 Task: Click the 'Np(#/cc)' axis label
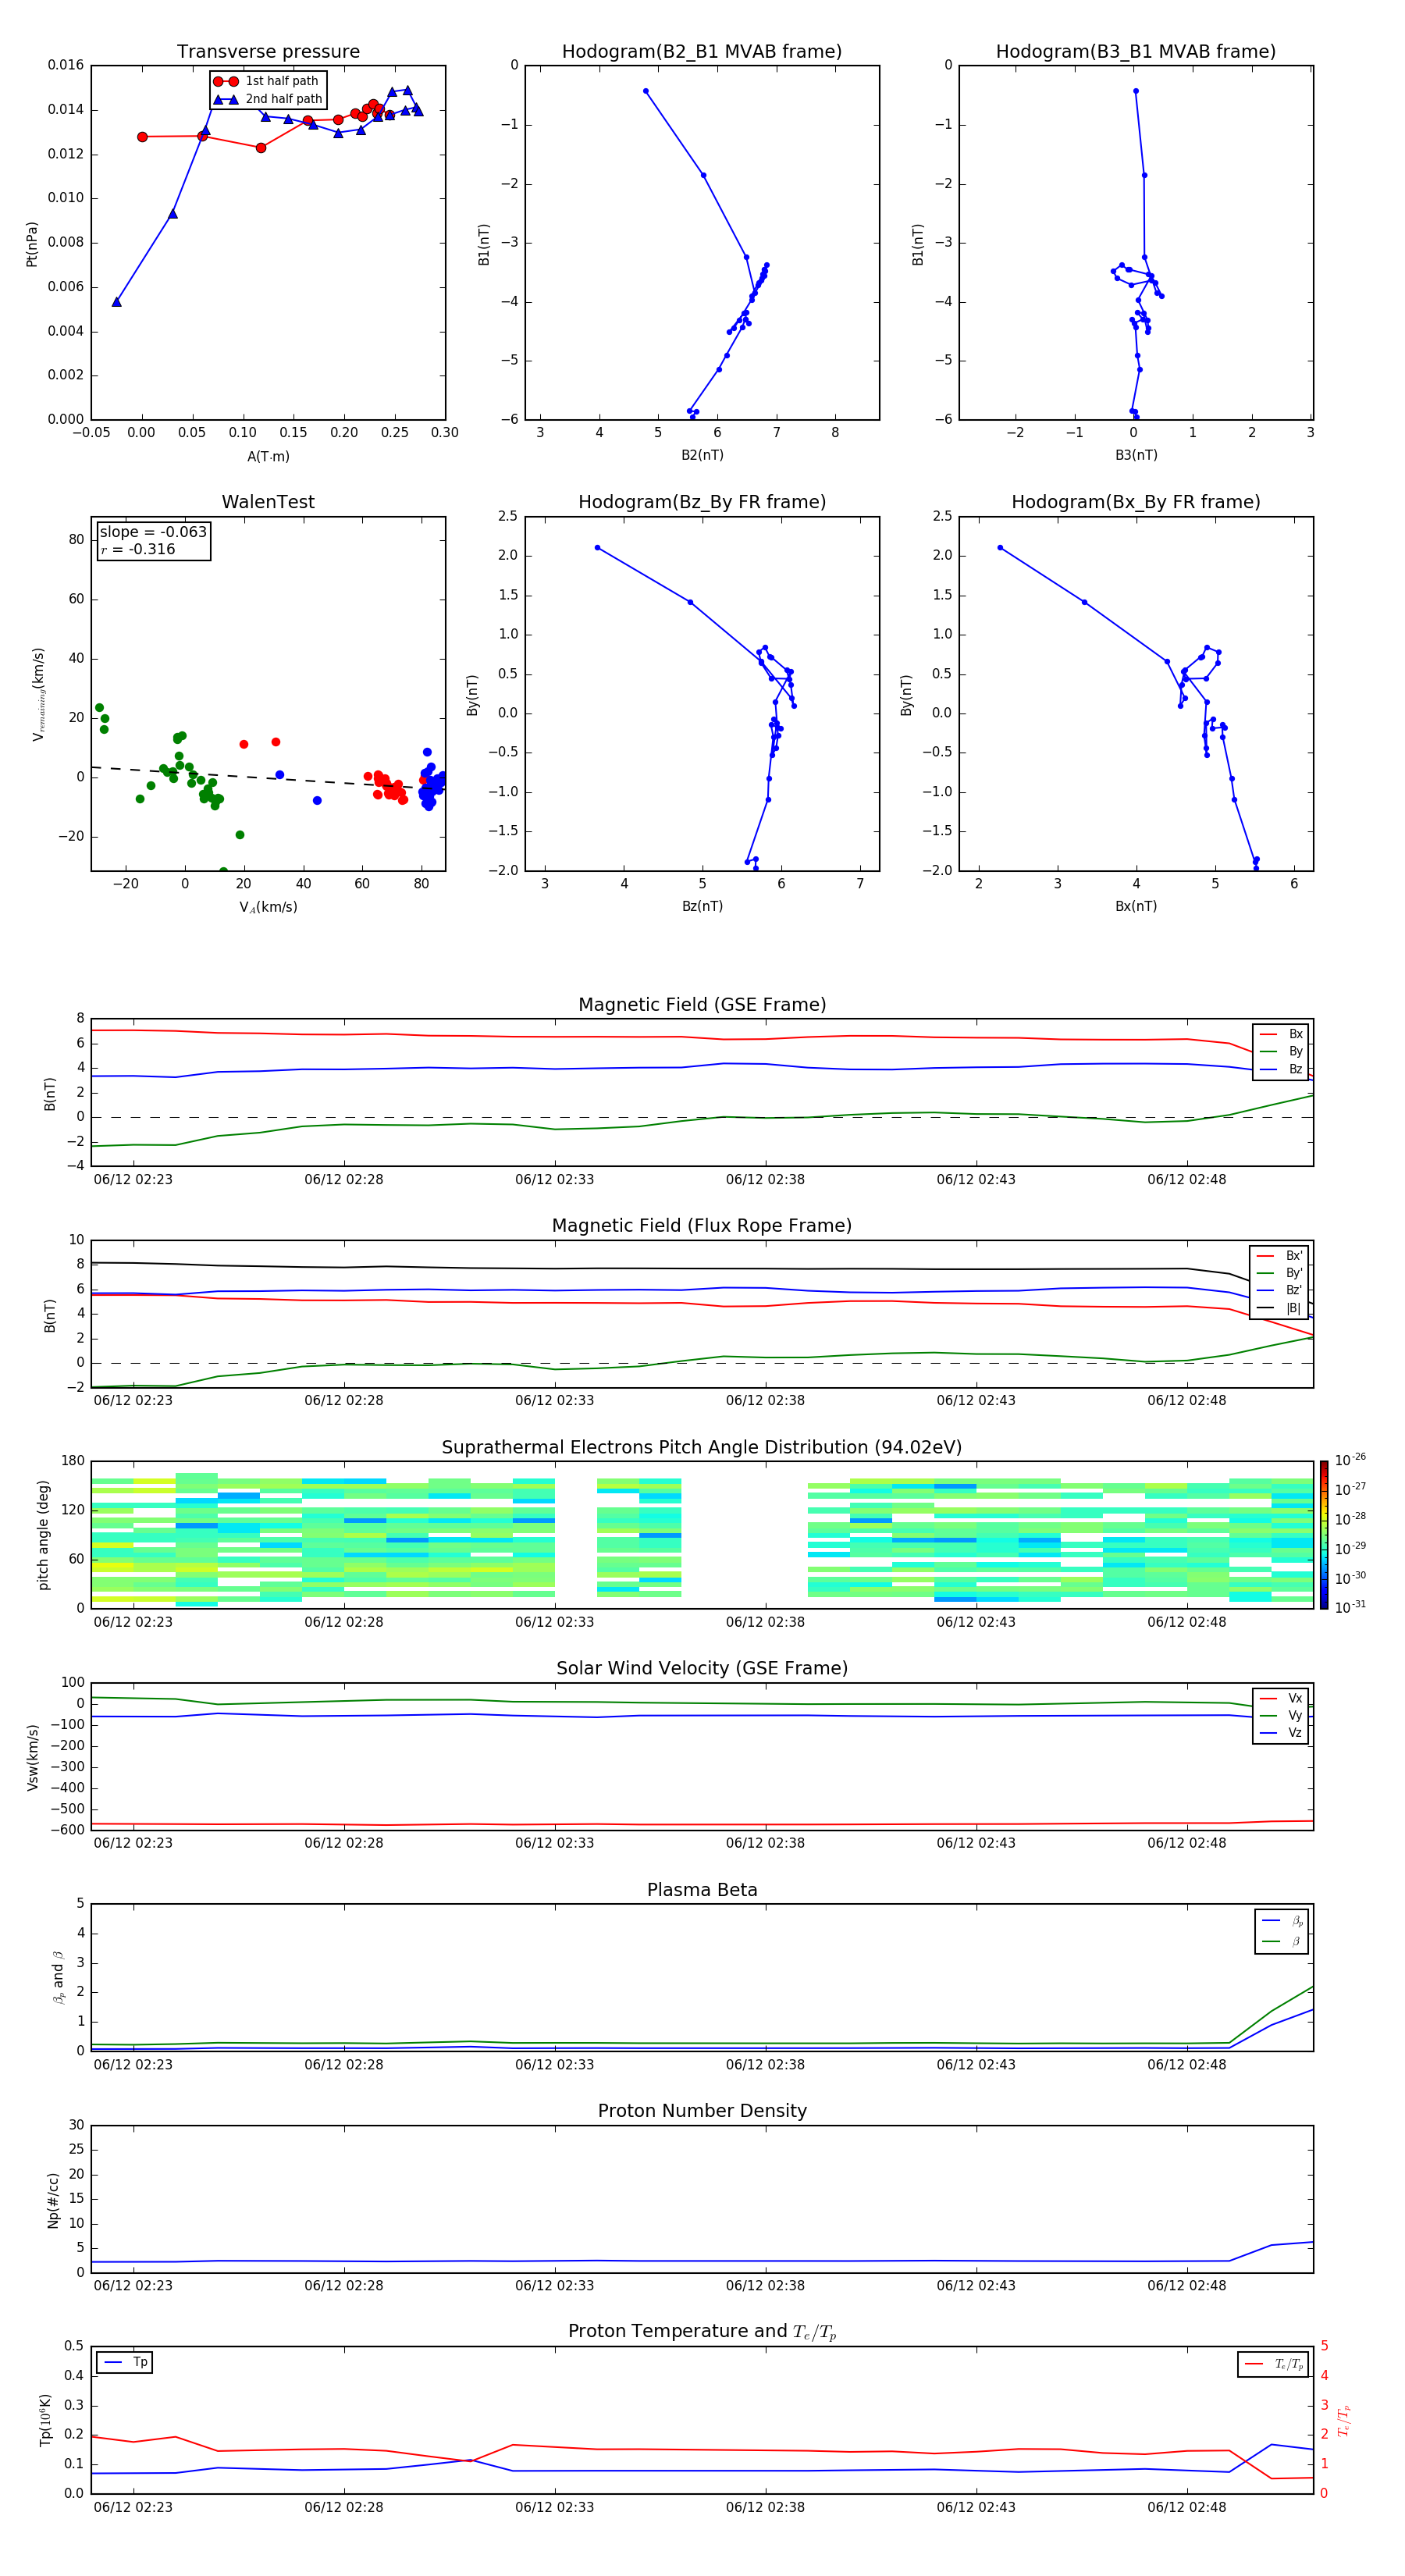point(53,2200)
